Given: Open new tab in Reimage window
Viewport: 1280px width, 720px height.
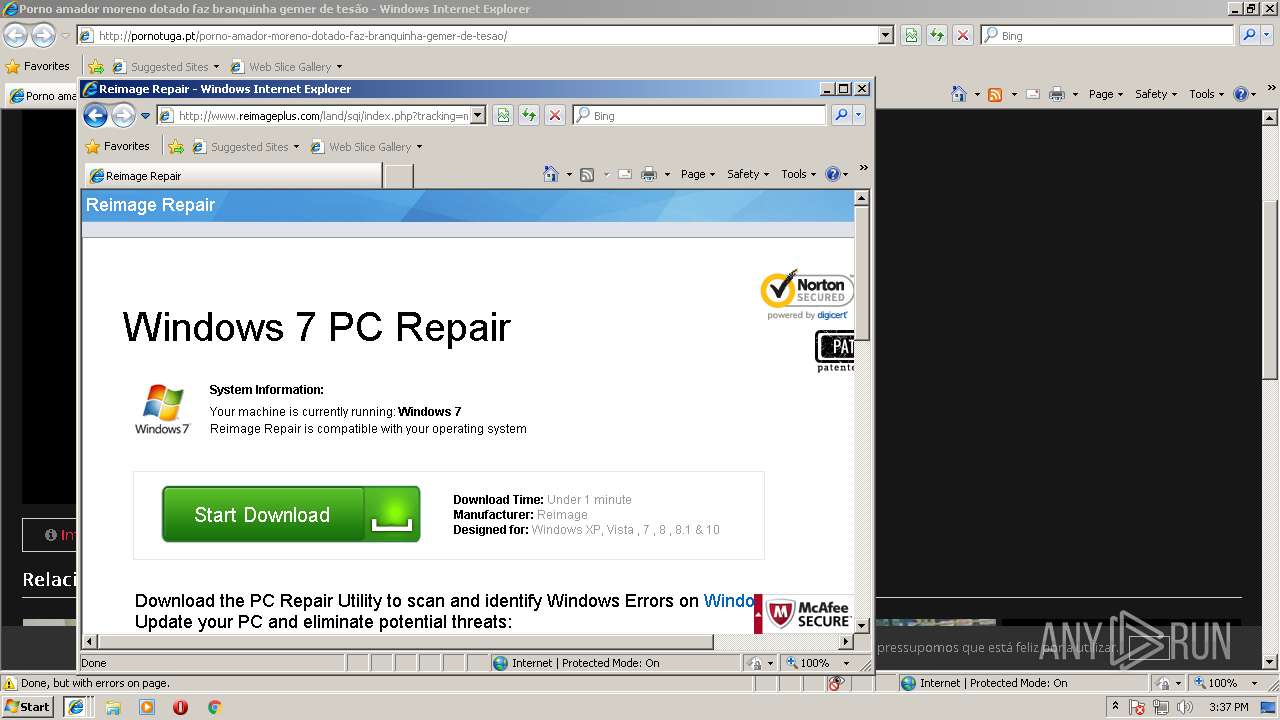Looking at the screenshot, I should 399,176.
